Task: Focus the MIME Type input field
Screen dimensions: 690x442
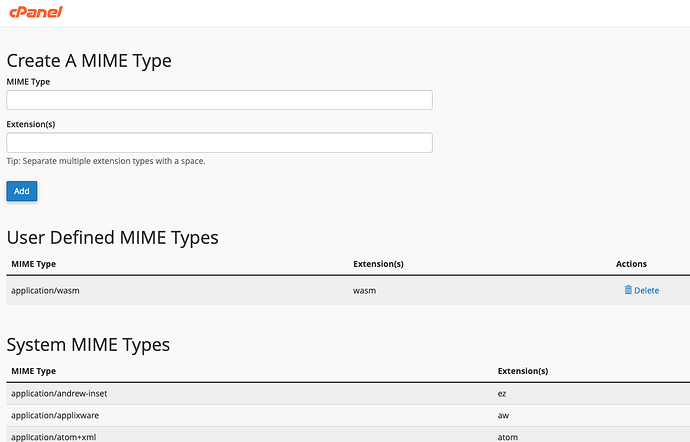Action: click(219, 100)
